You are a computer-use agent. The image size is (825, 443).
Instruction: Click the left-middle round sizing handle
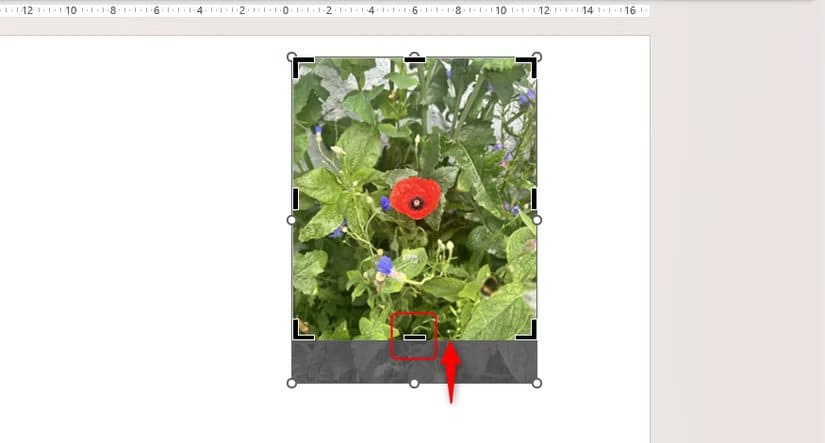click(291, 220)
